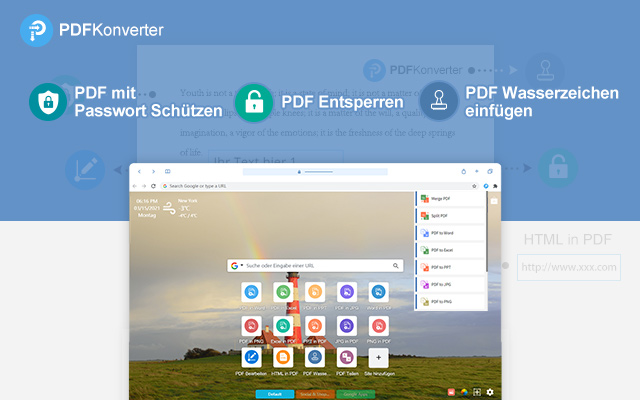Choose PDF to Excel in the extension popup
The image size is (640, 400).
pyautogui.click(x=450, y=250)
